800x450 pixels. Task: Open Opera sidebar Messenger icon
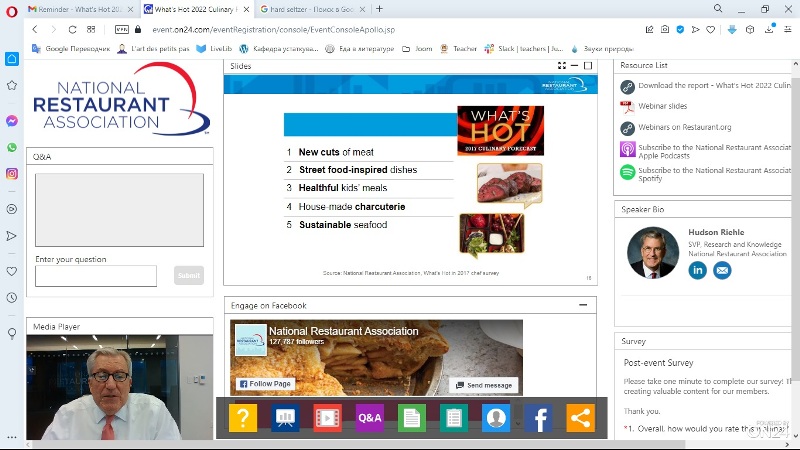point(12,121)
